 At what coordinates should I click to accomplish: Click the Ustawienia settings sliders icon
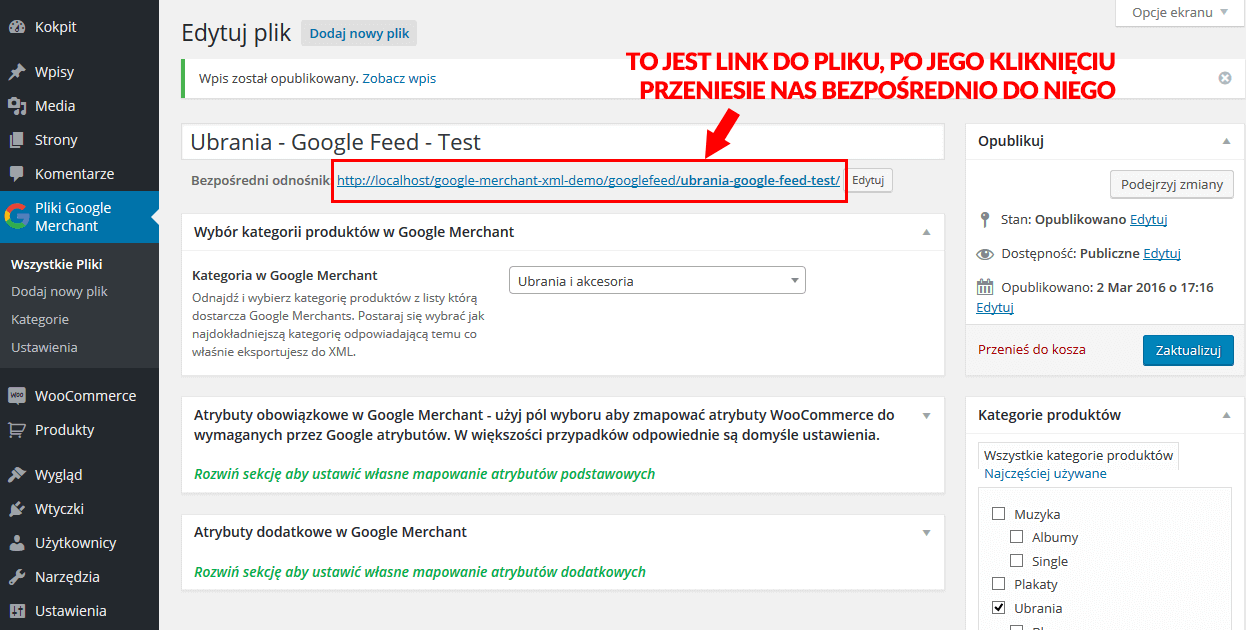pos(17,611)
